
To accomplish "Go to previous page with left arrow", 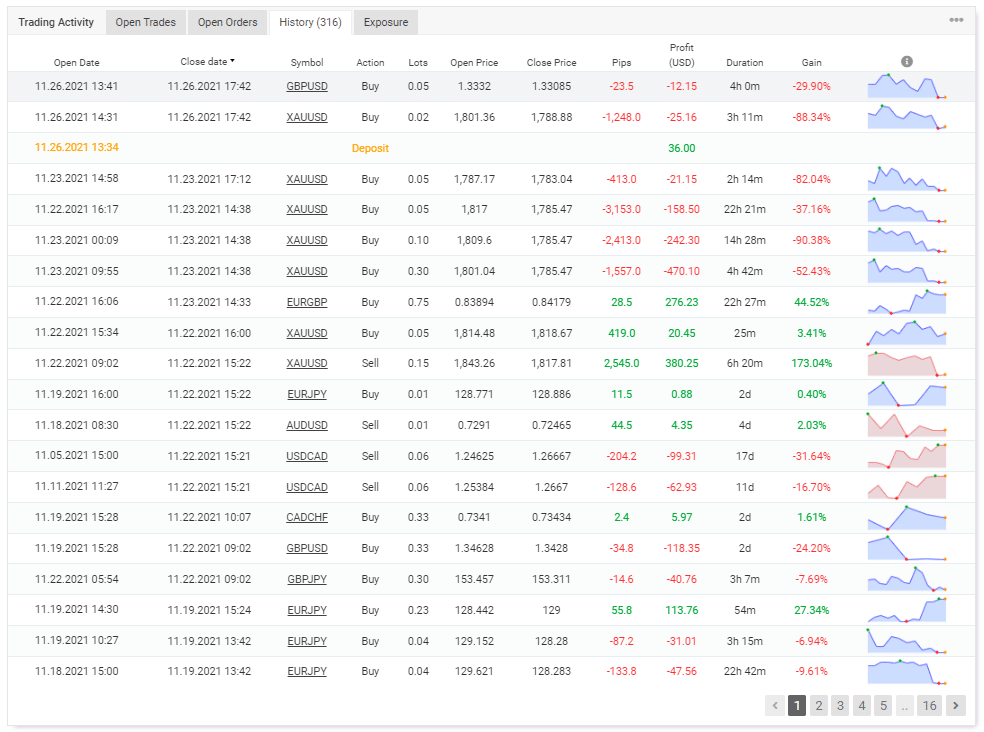I will [x=775, y=706].
